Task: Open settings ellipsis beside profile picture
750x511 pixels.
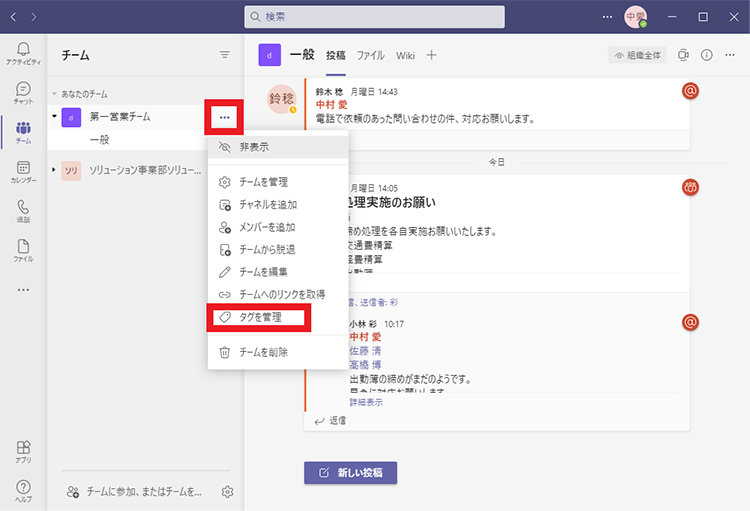Action: click(607, 17)
